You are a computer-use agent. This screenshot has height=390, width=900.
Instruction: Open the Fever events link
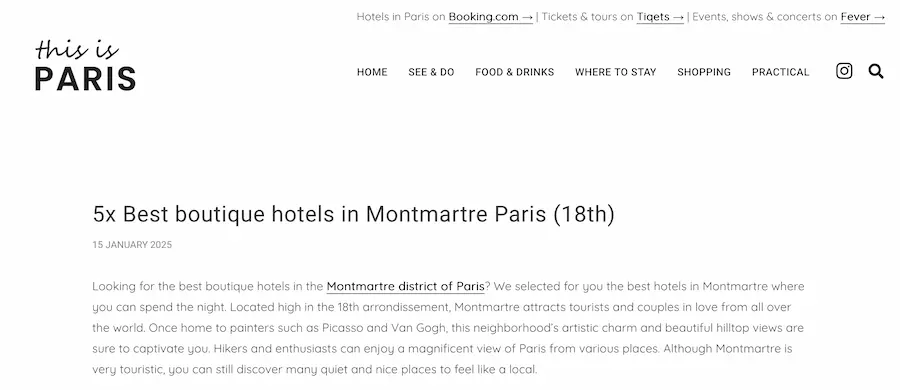863,17
